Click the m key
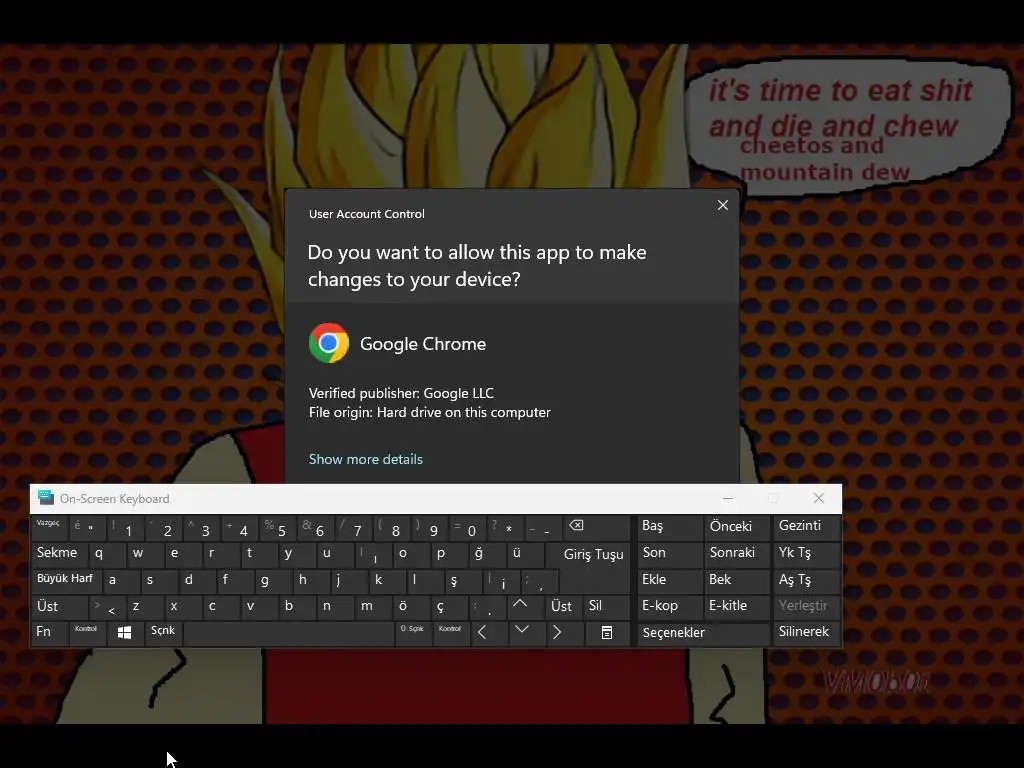1024x768 pixels. click(x=373, y=606)
